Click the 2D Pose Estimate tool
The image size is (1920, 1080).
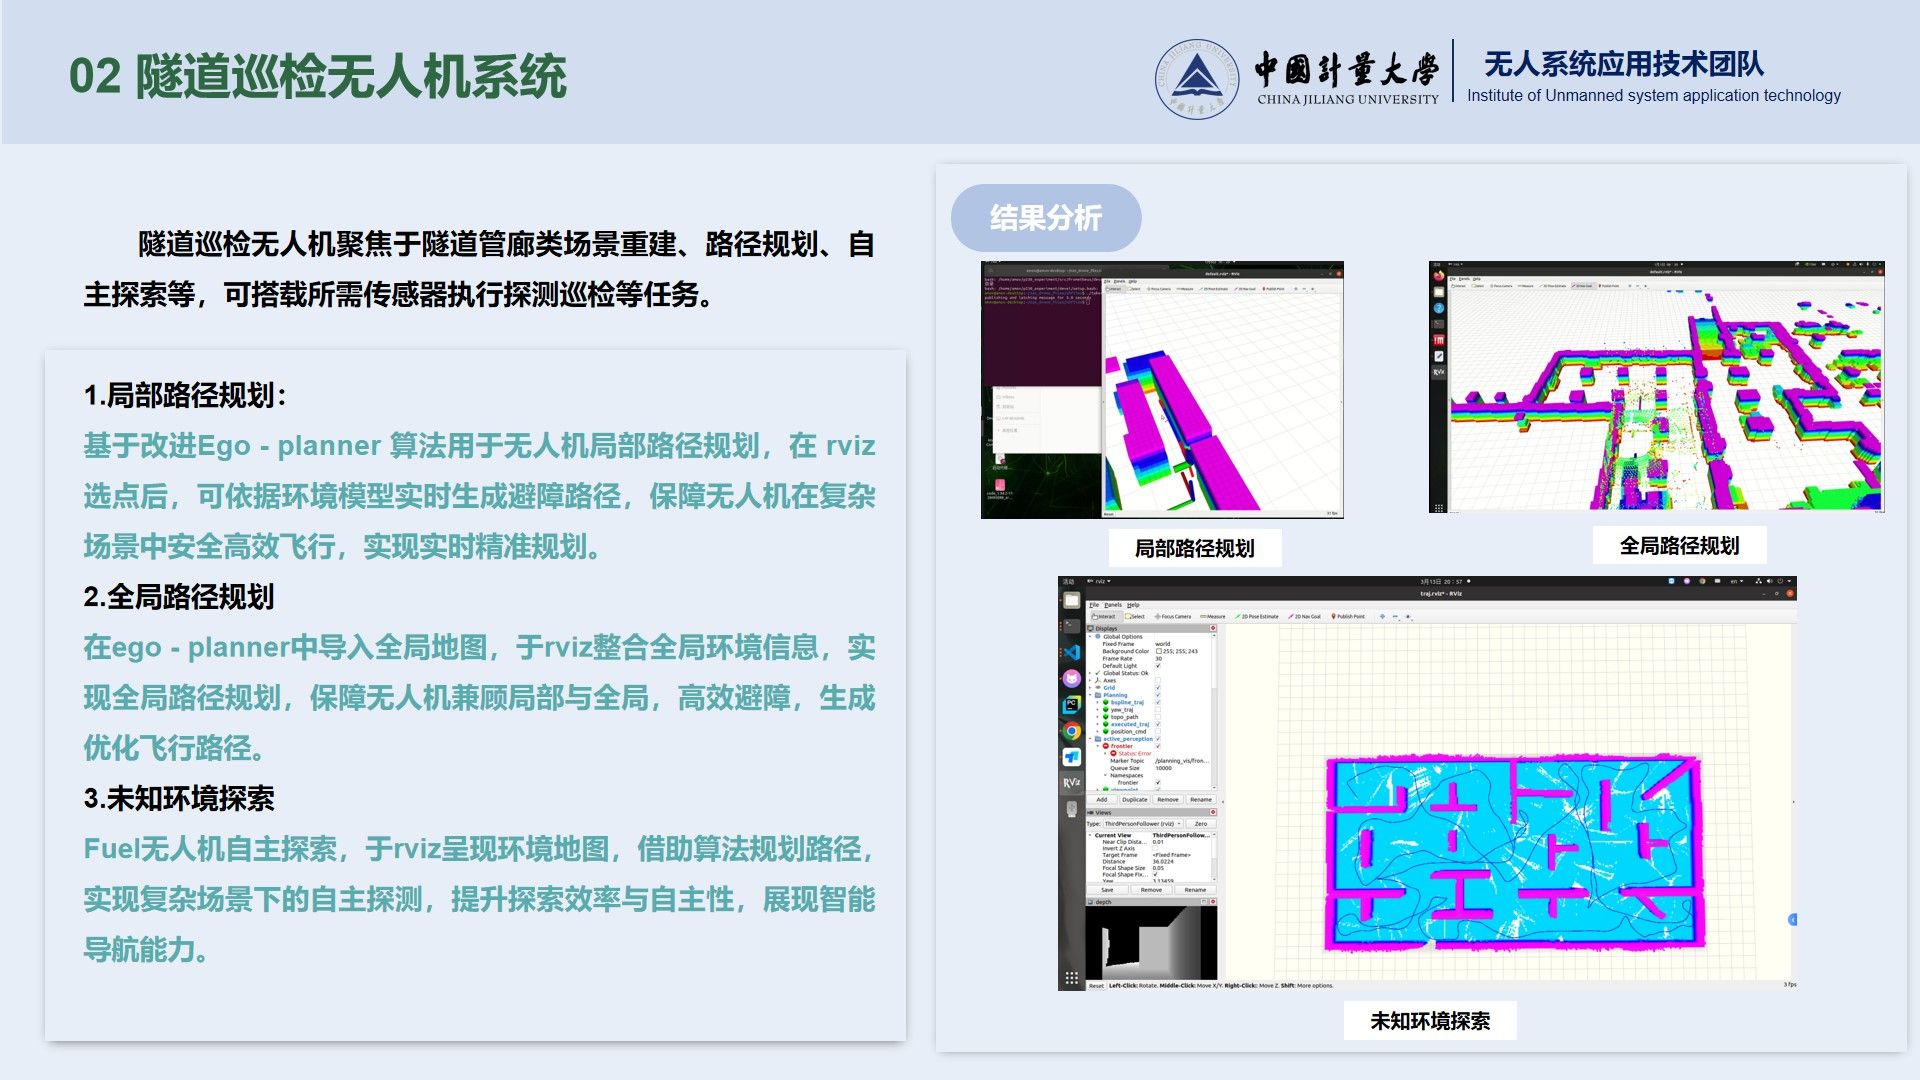pyautogui.click(x=1257, y=617)
